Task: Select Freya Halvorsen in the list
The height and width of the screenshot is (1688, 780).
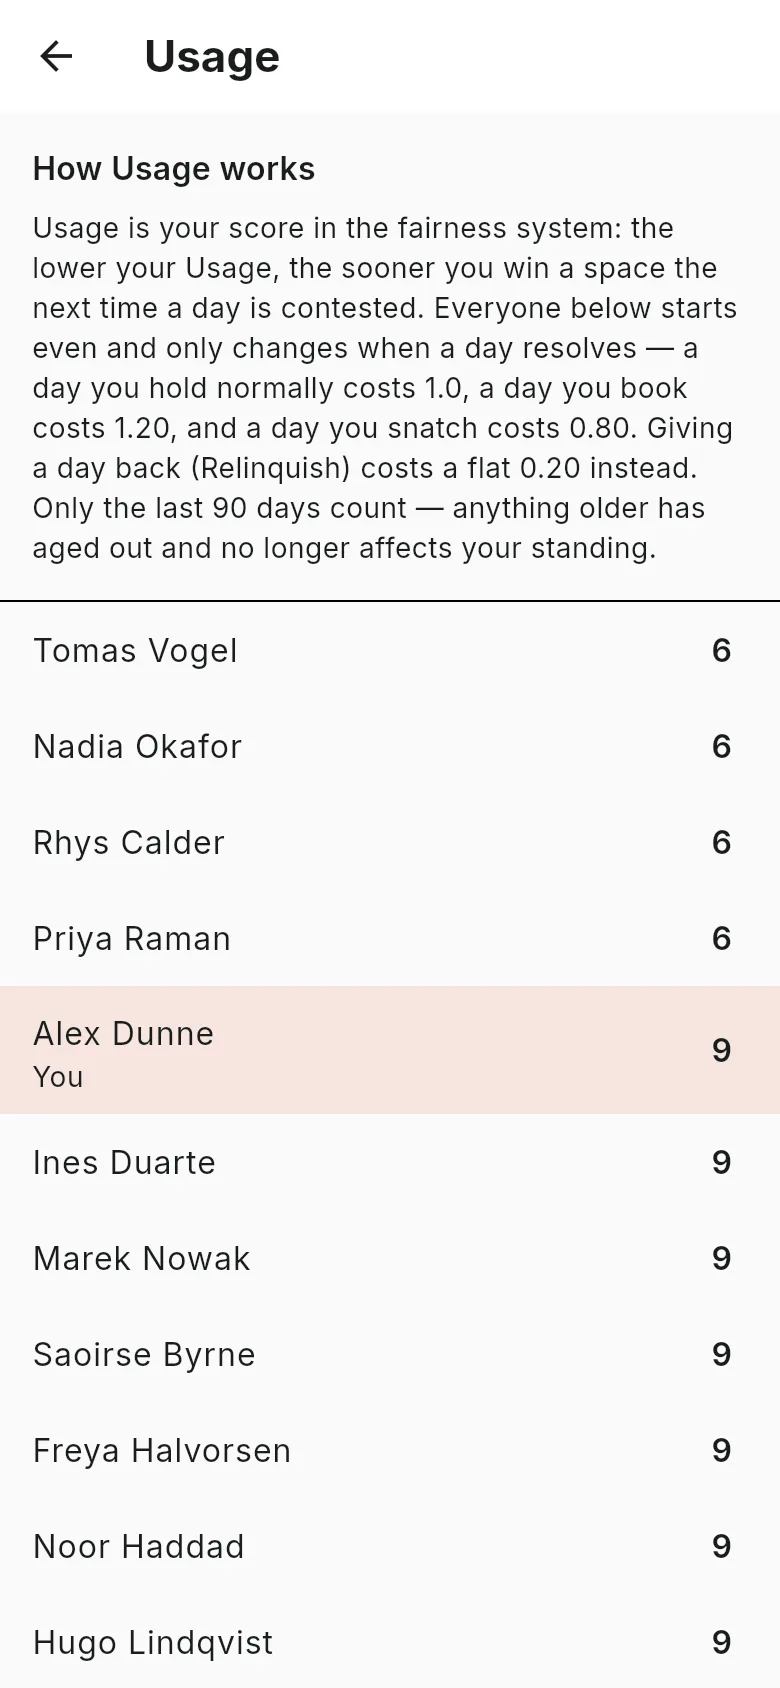Action: tap(390, 1451)
